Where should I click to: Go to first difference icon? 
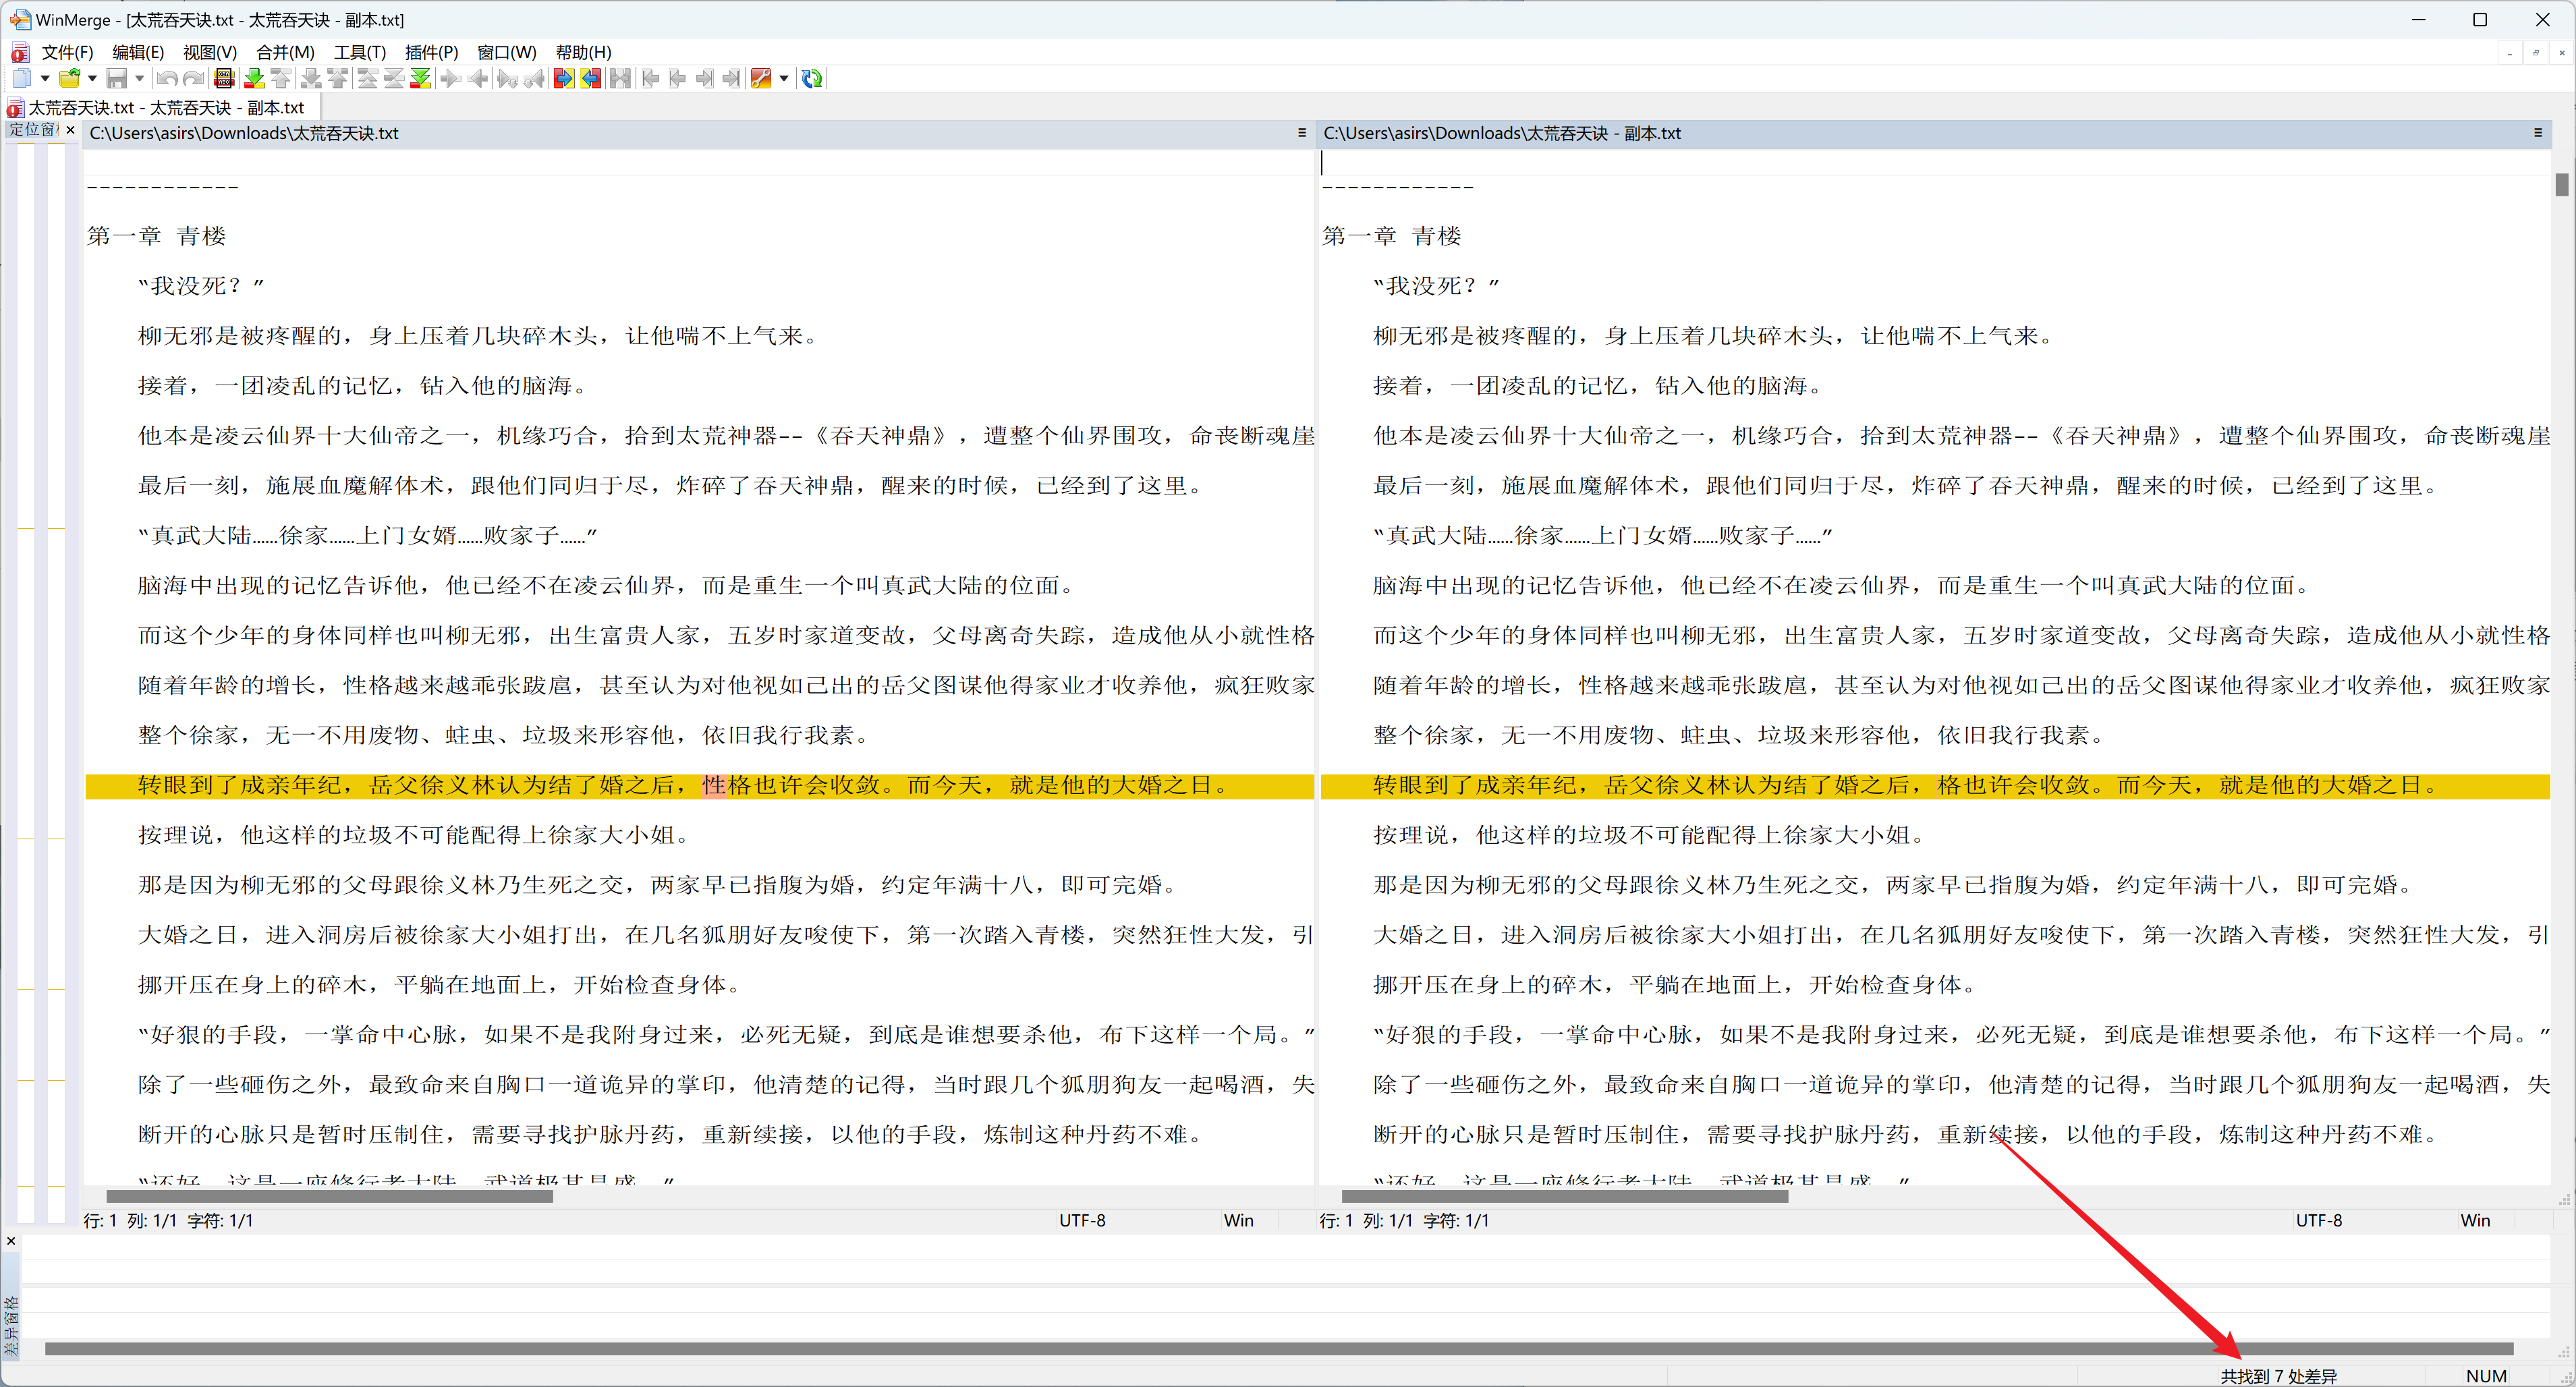[x=368, y=78]
